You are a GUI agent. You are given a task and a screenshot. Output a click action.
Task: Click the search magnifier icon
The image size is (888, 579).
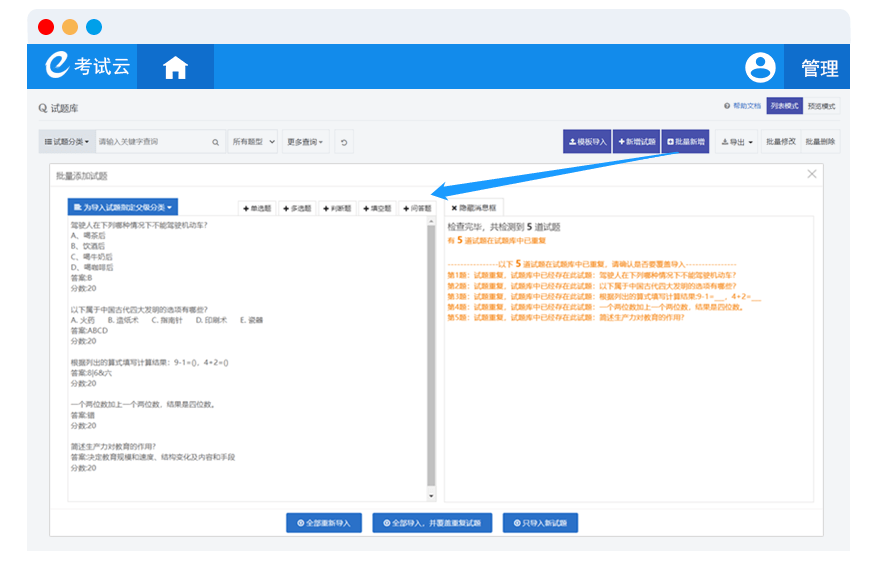215,142
